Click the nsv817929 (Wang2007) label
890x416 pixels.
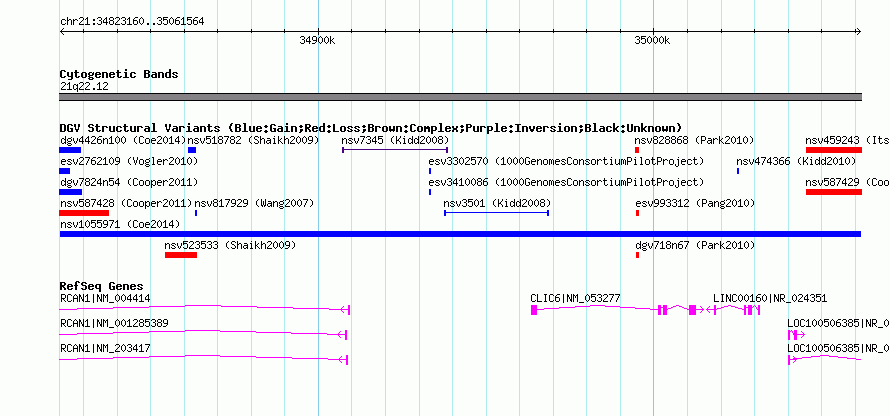click(254, 203)
